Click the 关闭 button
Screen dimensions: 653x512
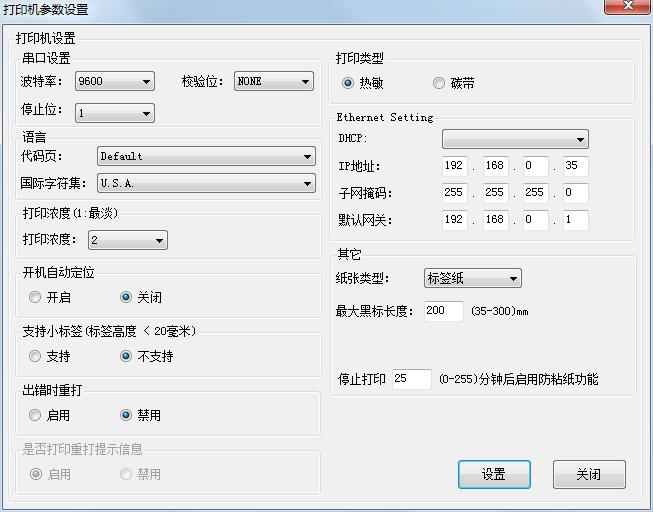pos(589,475)
